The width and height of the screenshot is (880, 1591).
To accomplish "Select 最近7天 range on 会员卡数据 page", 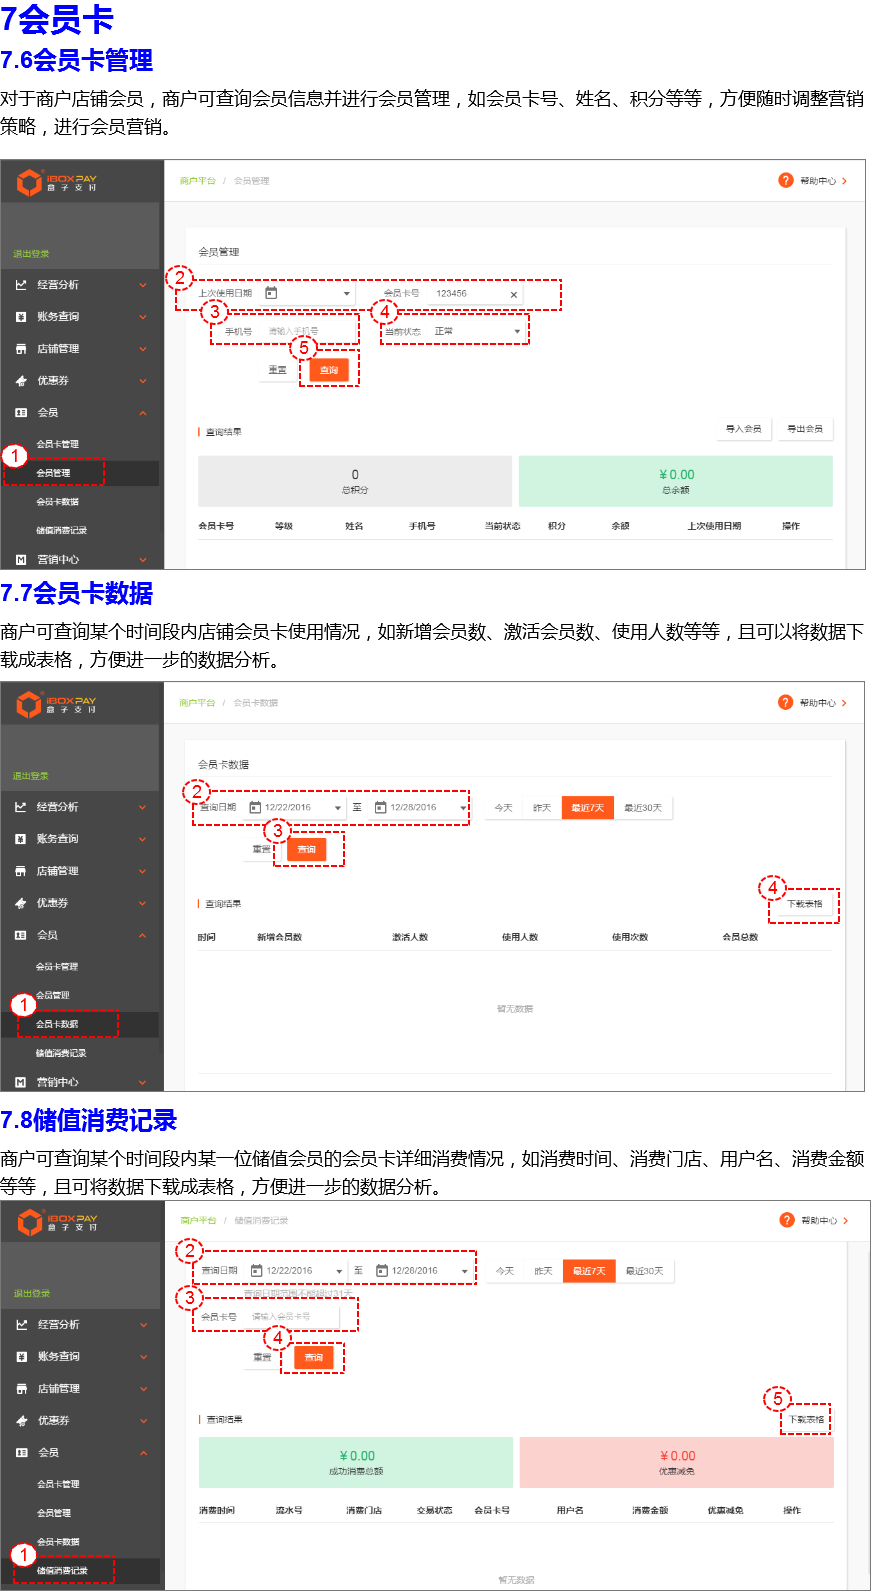I will [588, 808].
